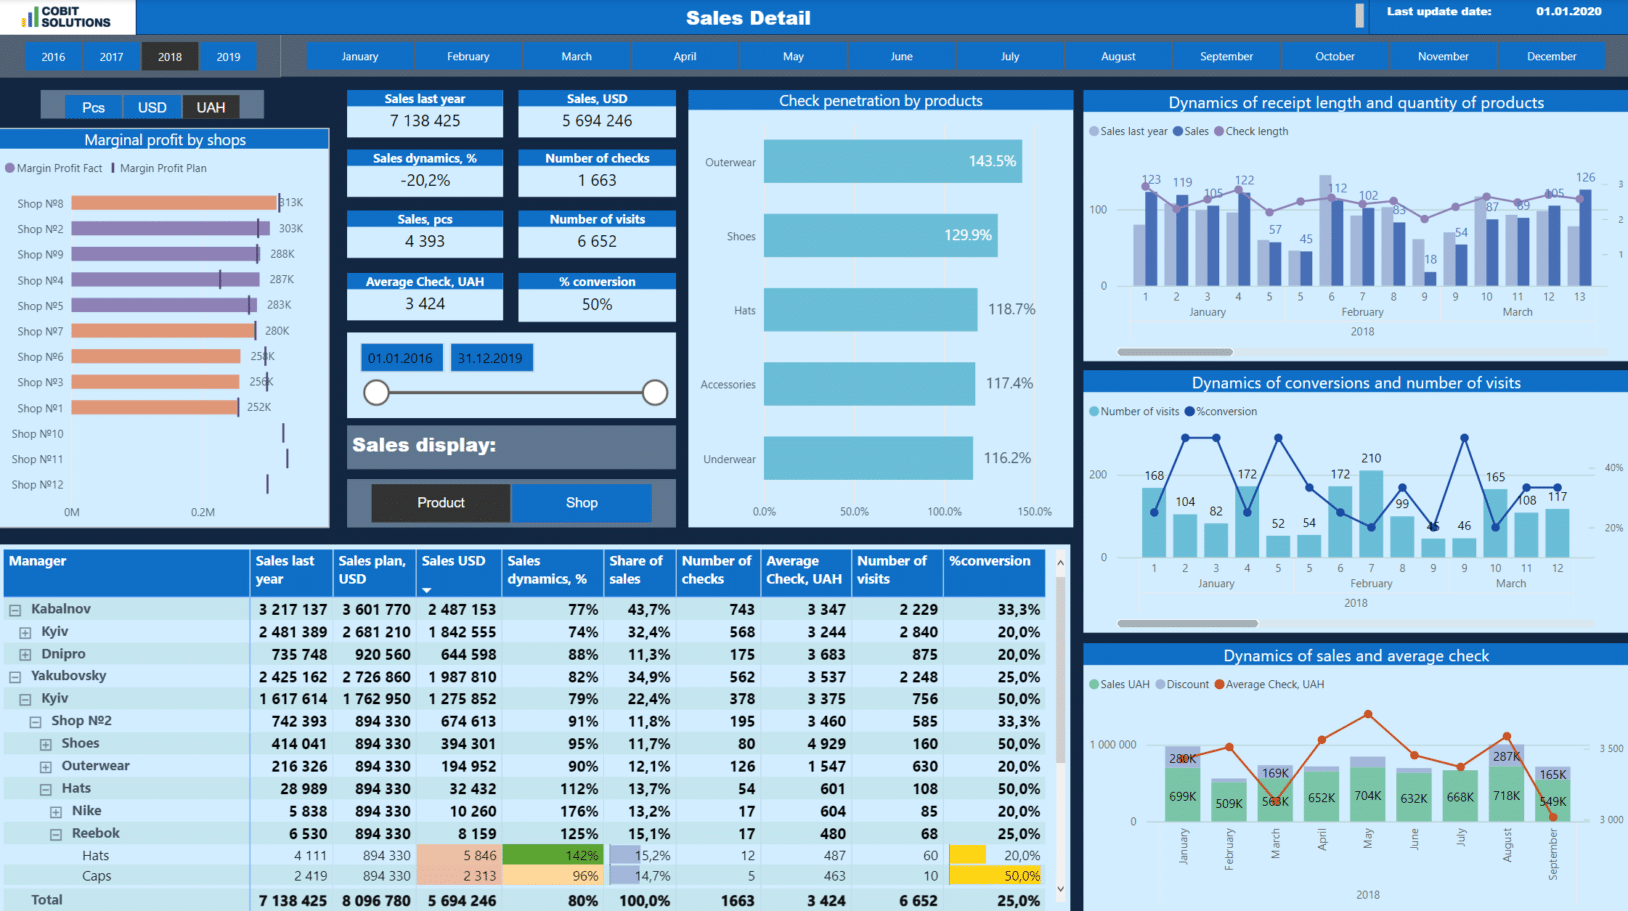
Task: Click Margin Profit Fact legend marker
Action: click(10, 168)
